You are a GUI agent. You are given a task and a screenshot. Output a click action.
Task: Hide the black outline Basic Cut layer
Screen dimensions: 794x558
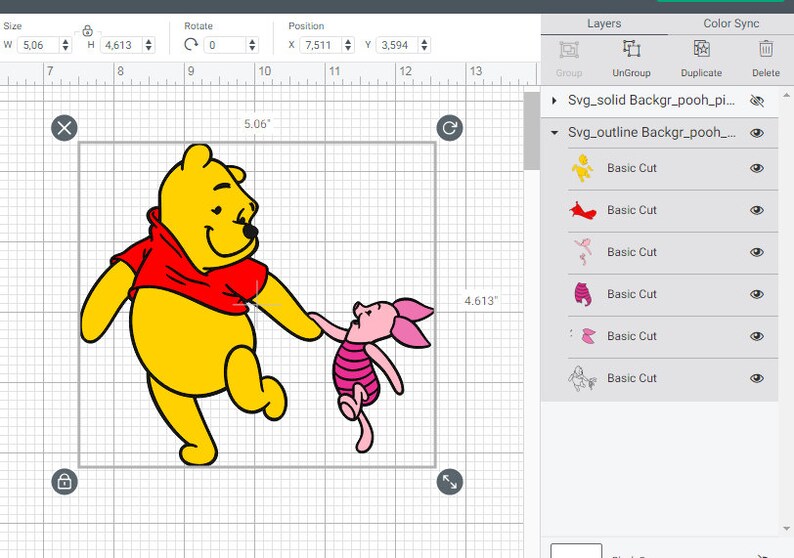(x=757, y=378)
